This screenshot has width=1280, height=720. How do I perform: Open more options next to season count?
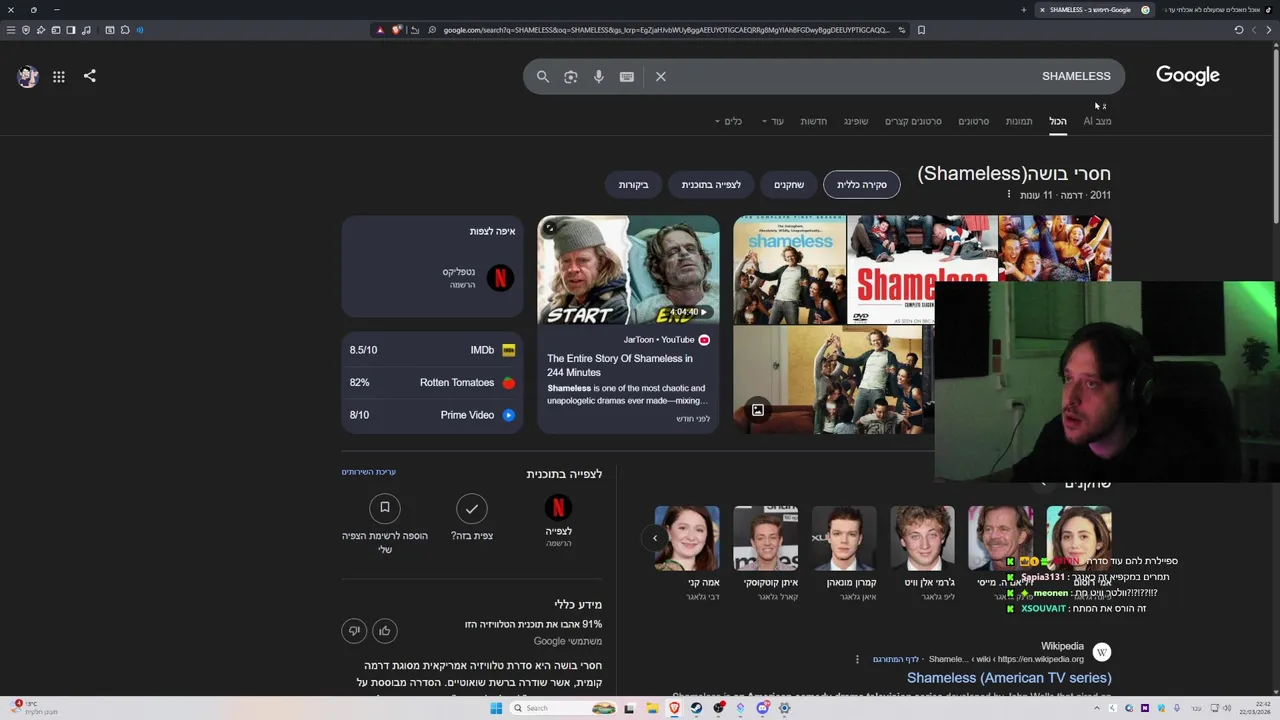pyautogui.click(x=1008, y=195)
